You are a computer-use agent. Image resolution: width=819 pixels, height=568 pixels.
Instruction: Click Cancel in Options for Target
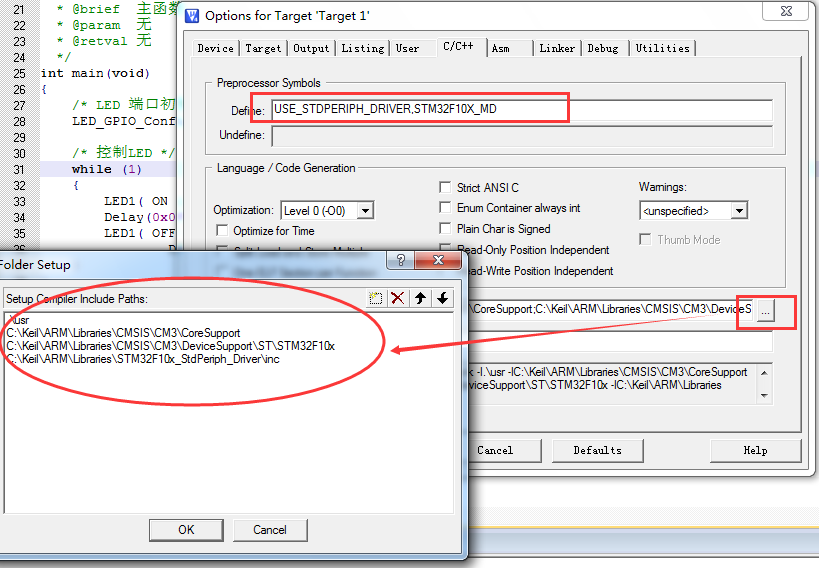tap(495, 450)
